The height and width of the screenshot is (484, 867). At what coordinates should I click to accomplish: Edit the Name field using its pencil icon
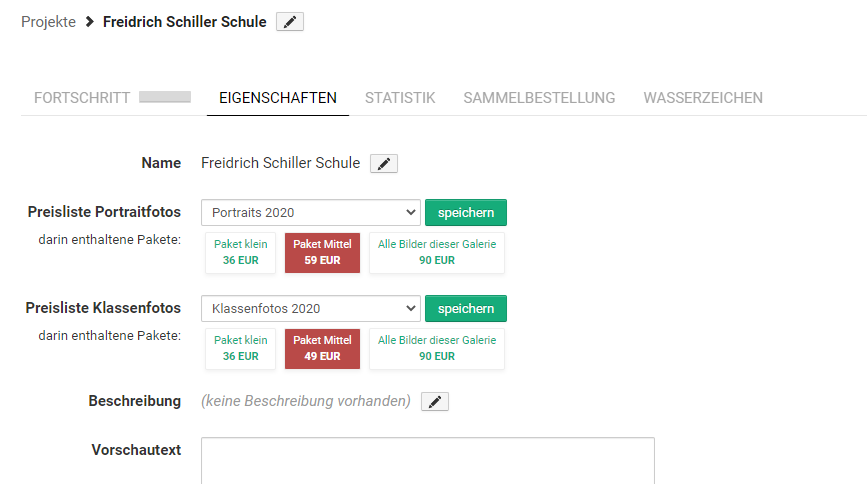click(384, 164)
